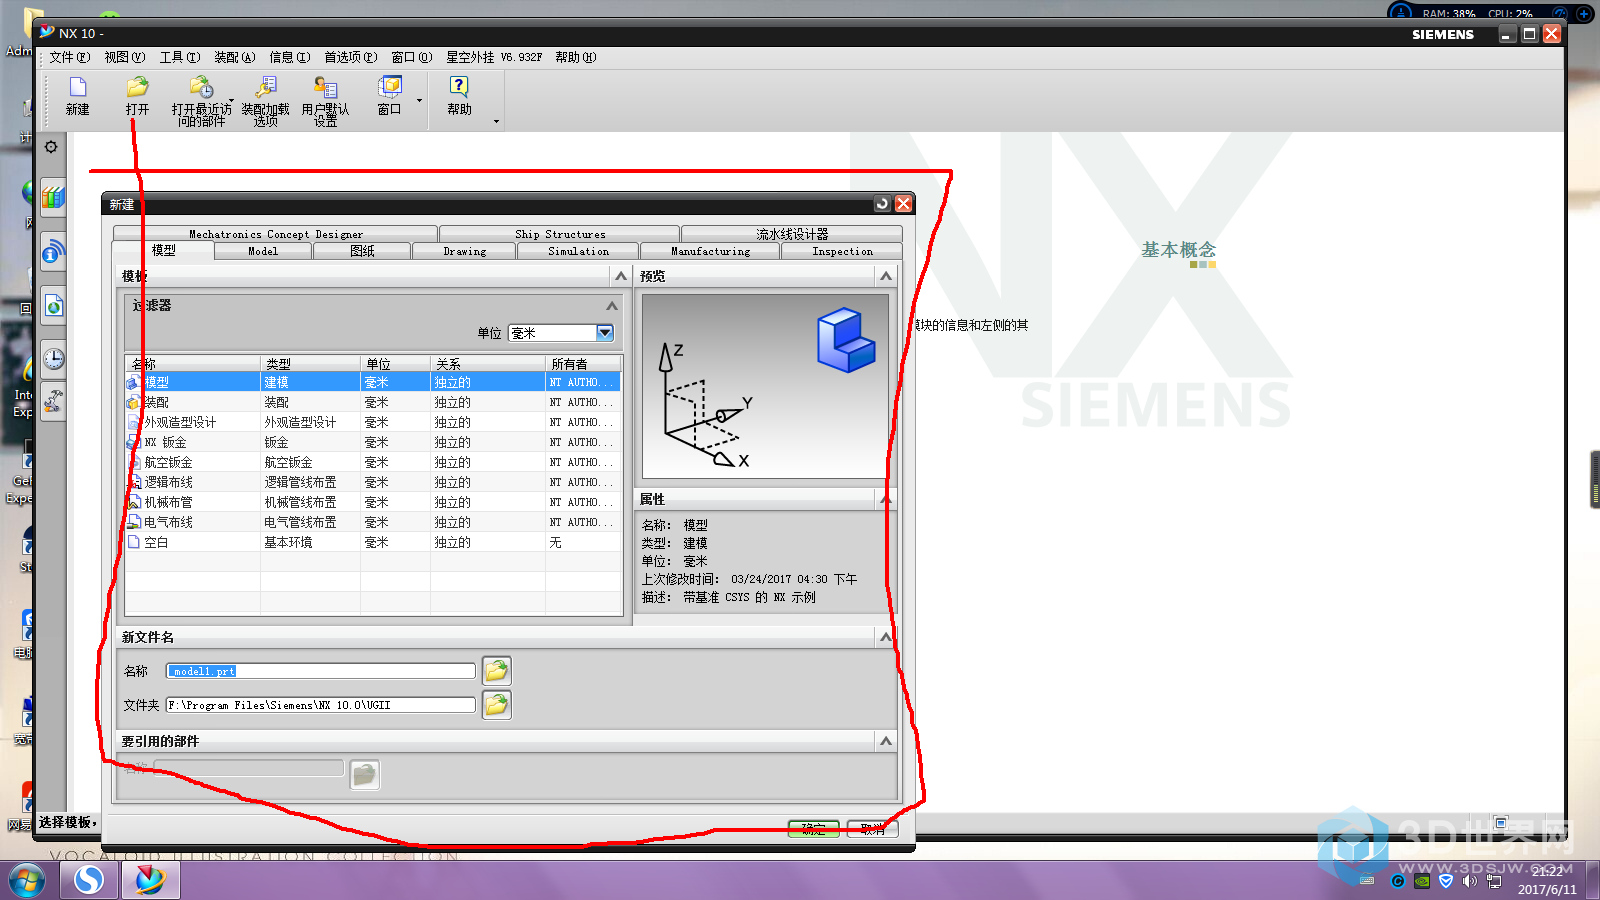Open the 星空外挂 V6.932F menu
This screenshot has height=900, width=1600.
point(494,57)
